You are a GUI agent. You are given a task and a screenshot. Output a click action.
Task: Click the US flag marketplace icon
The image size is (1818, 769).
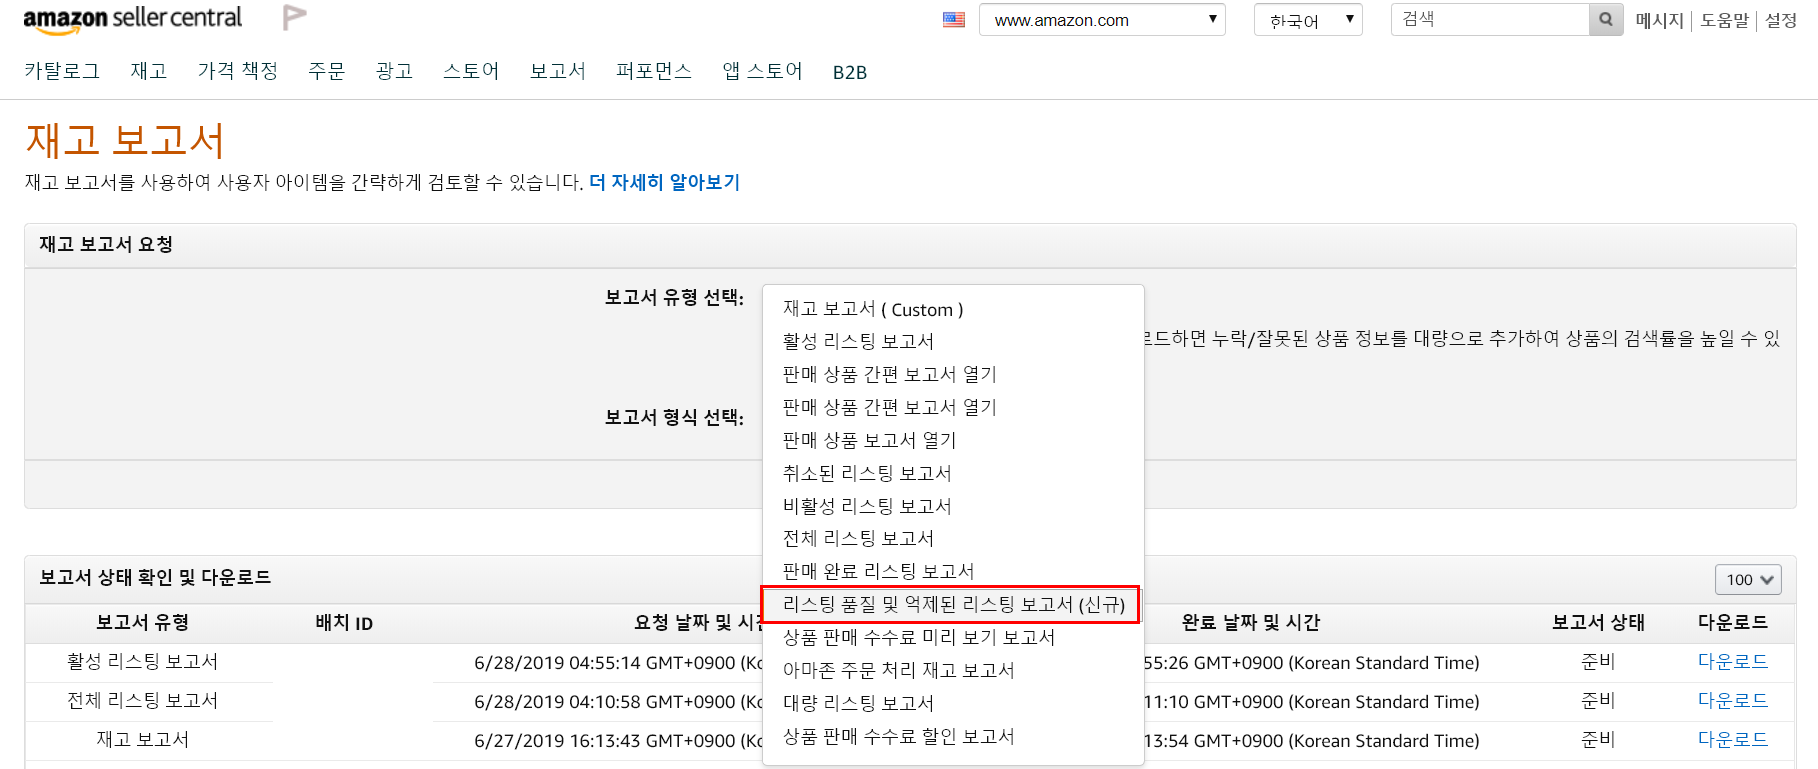(954, 20)
